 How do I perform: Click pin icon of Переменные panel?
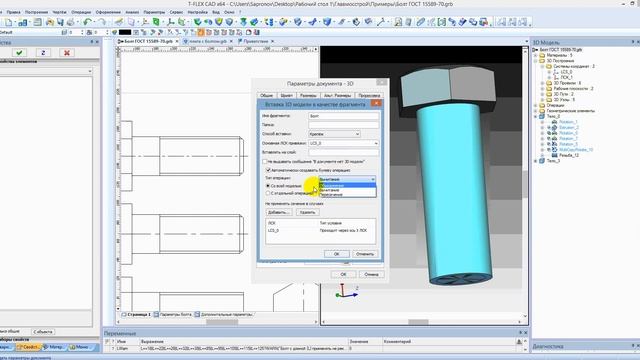click(520, 333)
